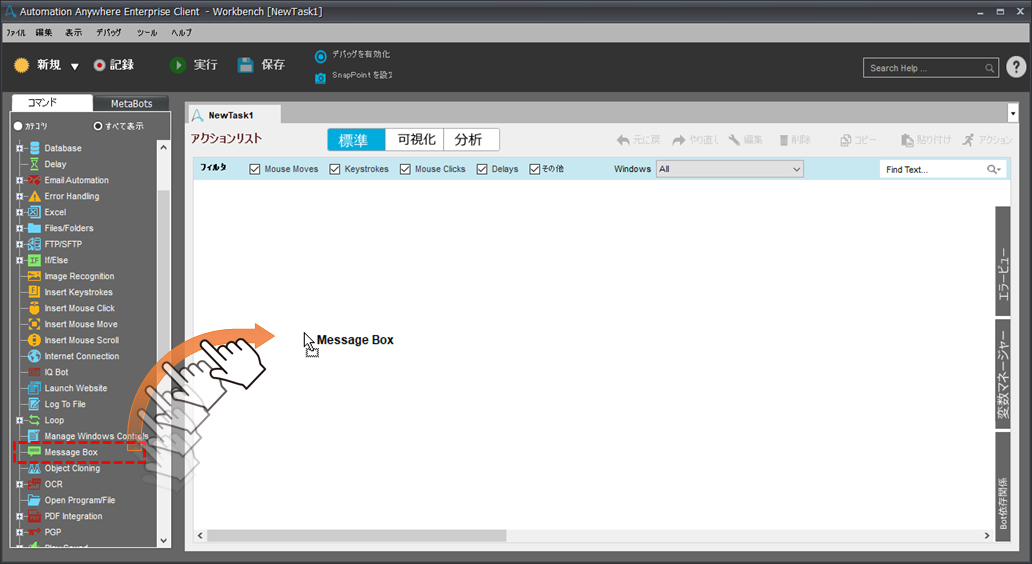
Task: Click the 保存 save button
Action: [262, 64]
